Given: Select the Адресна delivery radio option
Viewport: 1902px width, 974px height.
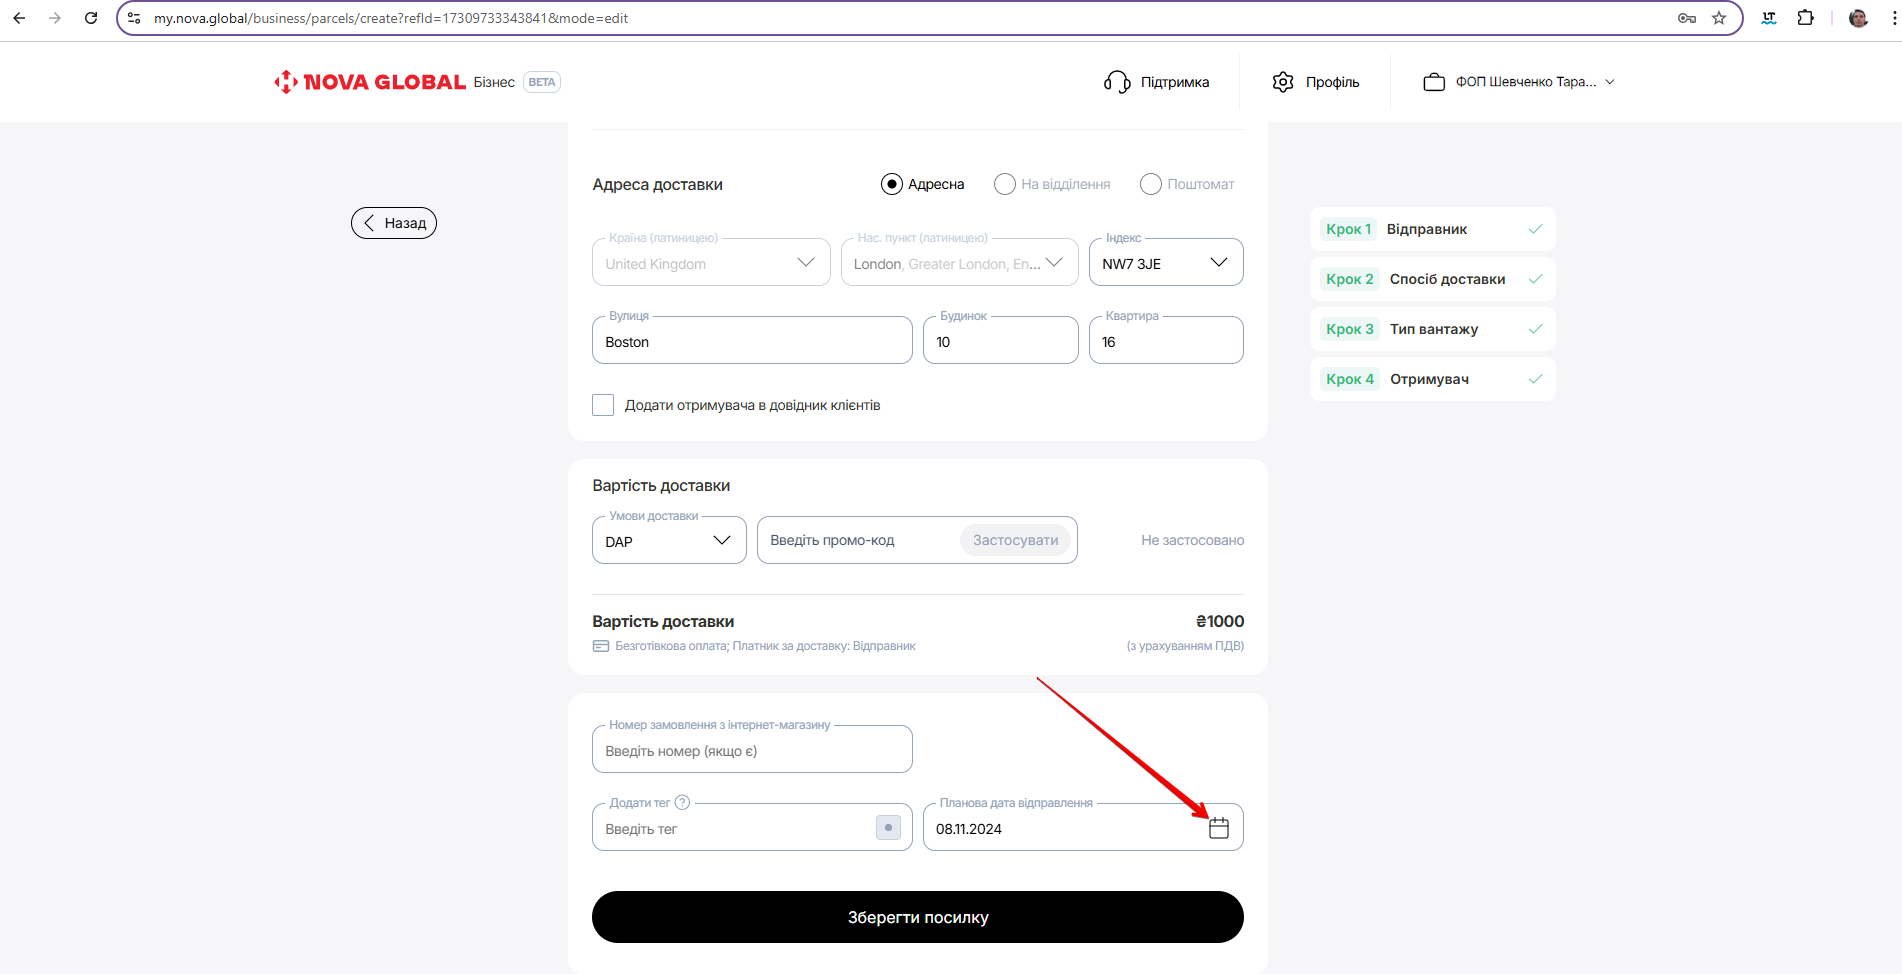Looking at the screenshot, I should click(x=891, y=184).
